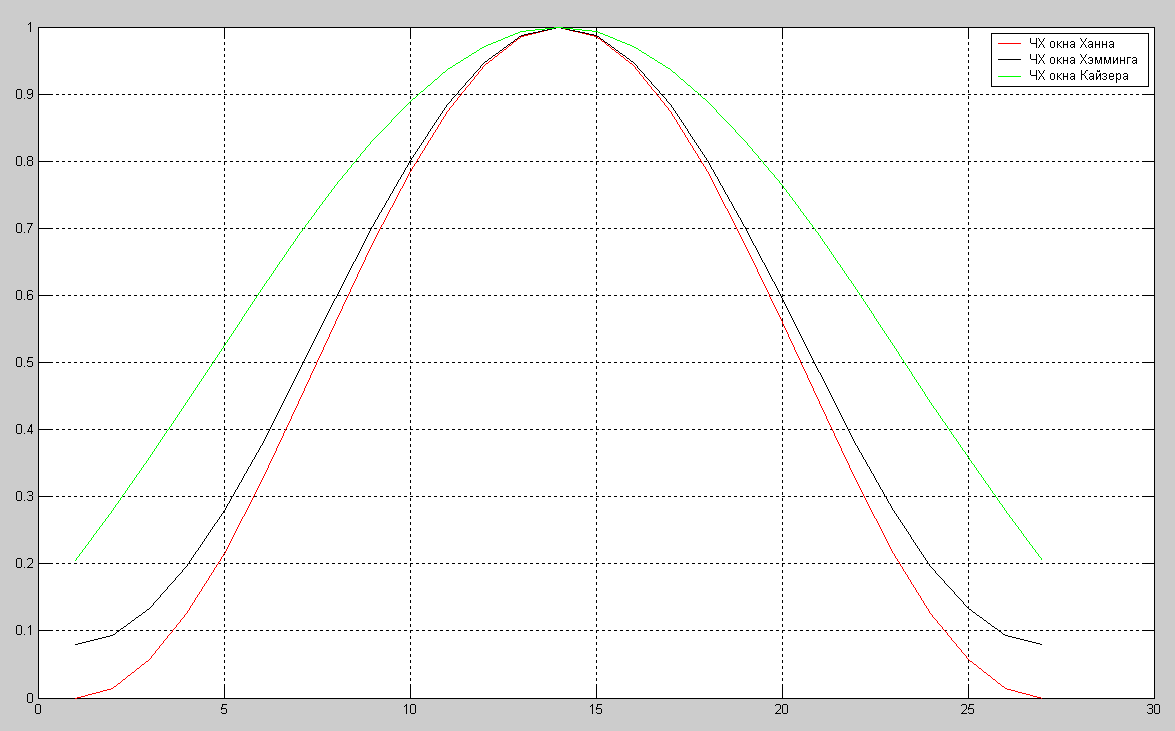Select the x-axis tick label '15'
The width and height of the screenshot is (1175, 731).
(x=596, y=710)
